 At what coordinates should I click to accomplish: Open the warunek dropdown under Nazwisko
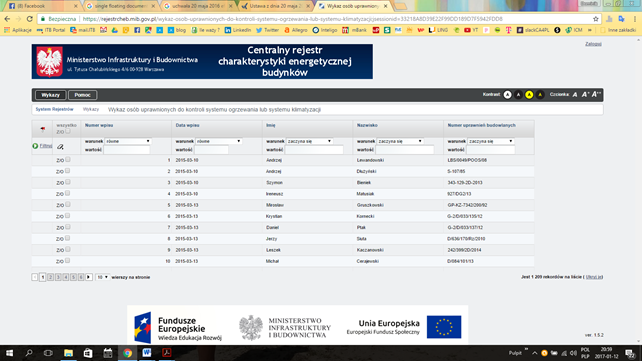[400, 141]
